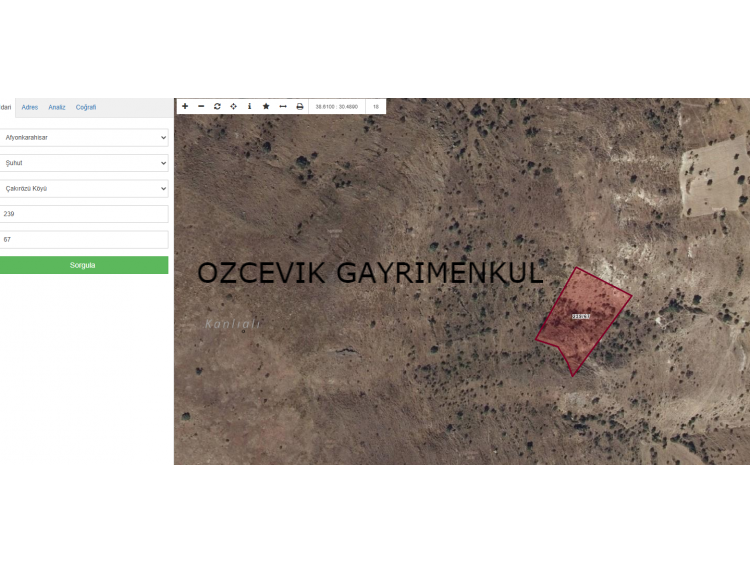
Task: Click the print icon in toolbar
Action: 299,106
